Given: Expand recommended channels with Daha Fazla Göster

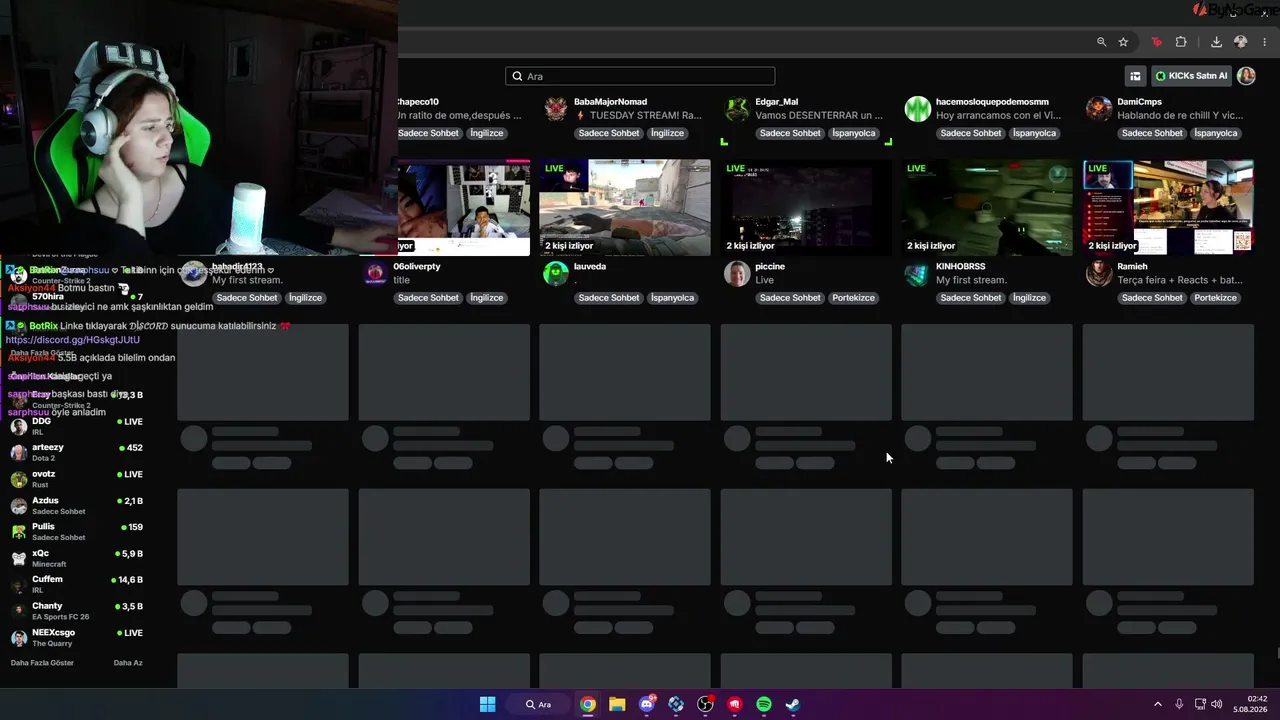Looking at the screenshot, I should (x=42, y=663).
